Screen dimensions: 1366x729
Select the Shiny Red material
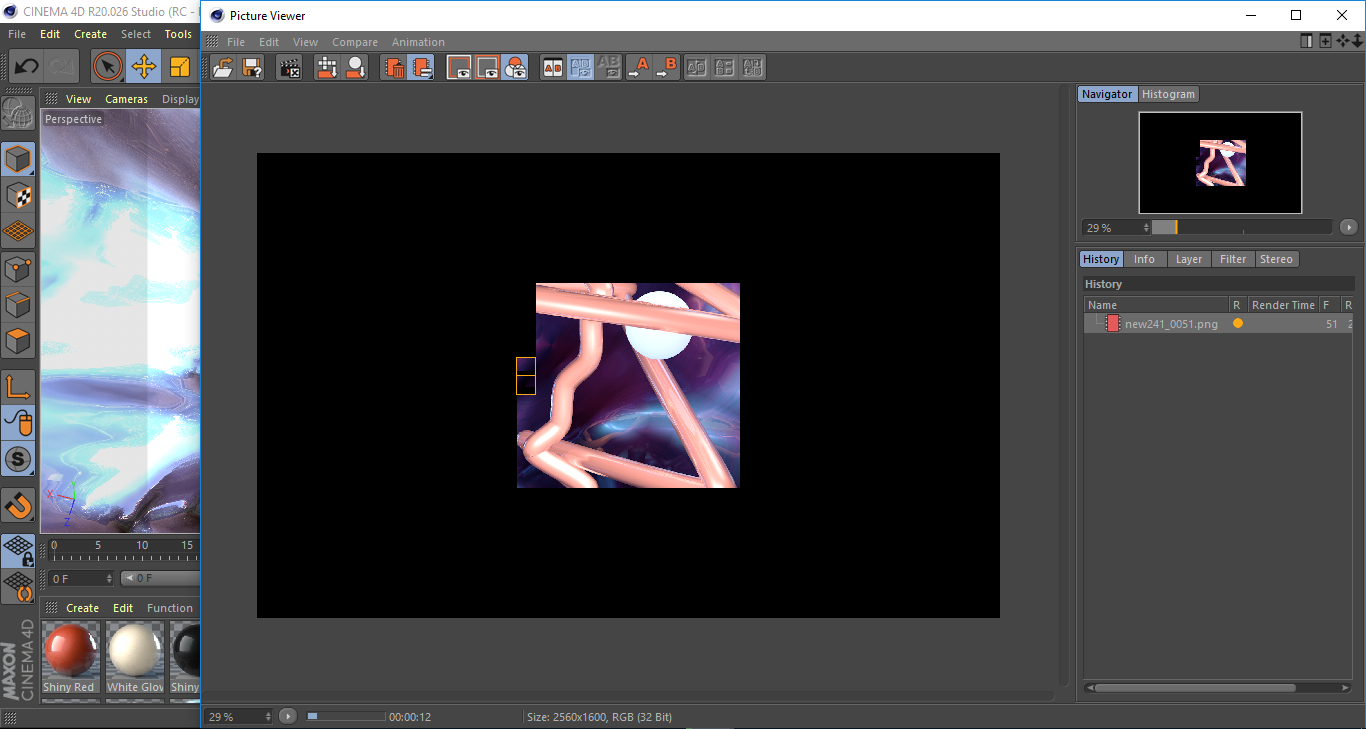70,657
